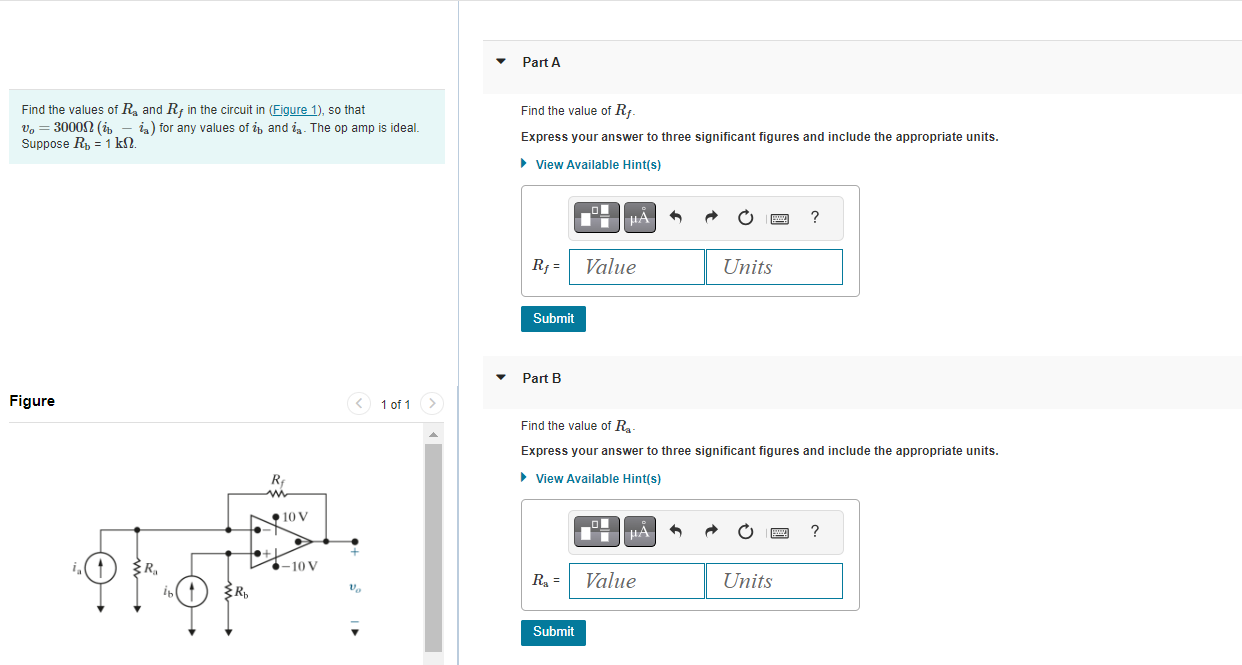Reset the Part A answer field
1242x665 pixels.
pos(745,217)
